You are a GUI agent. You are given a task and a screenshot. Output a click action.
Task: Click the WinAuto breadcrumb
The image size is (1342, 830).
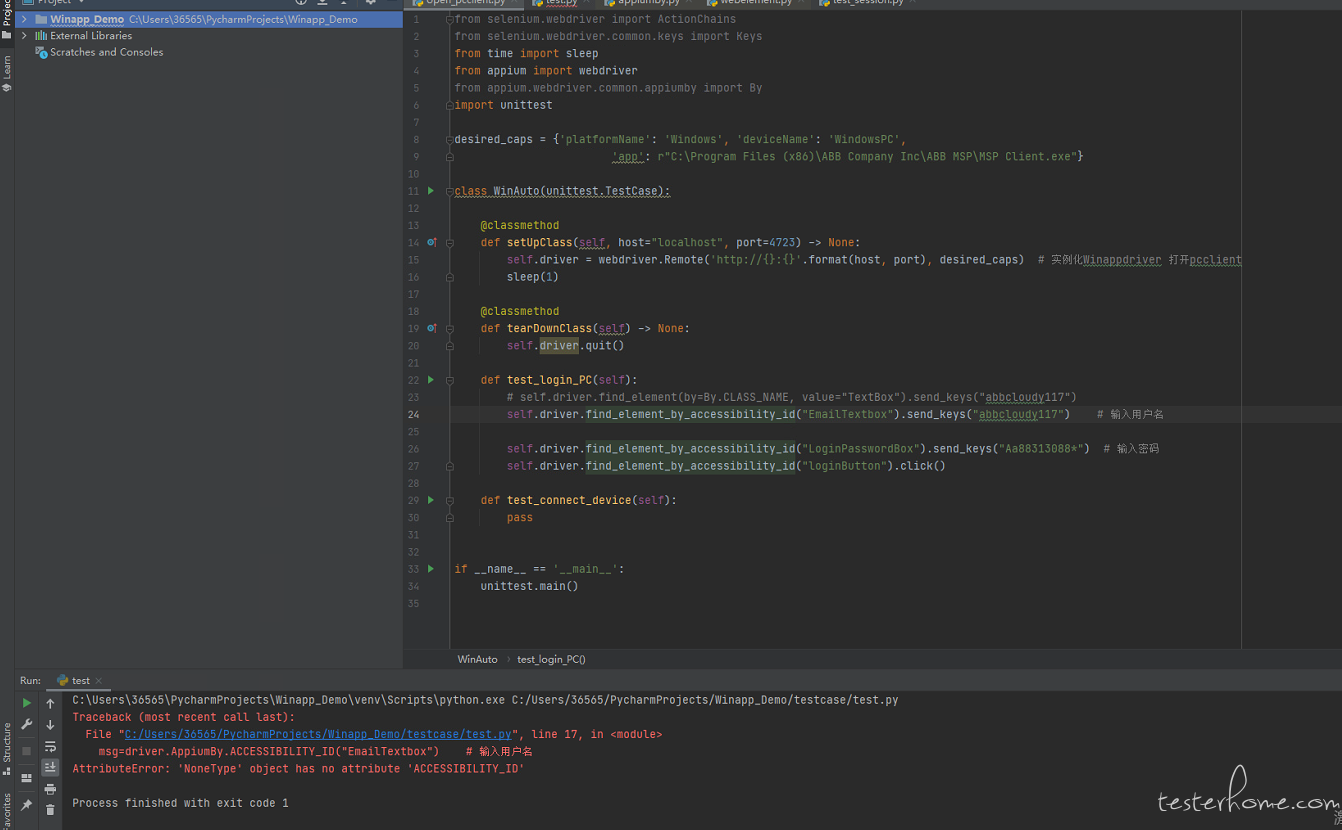point(477,659)
